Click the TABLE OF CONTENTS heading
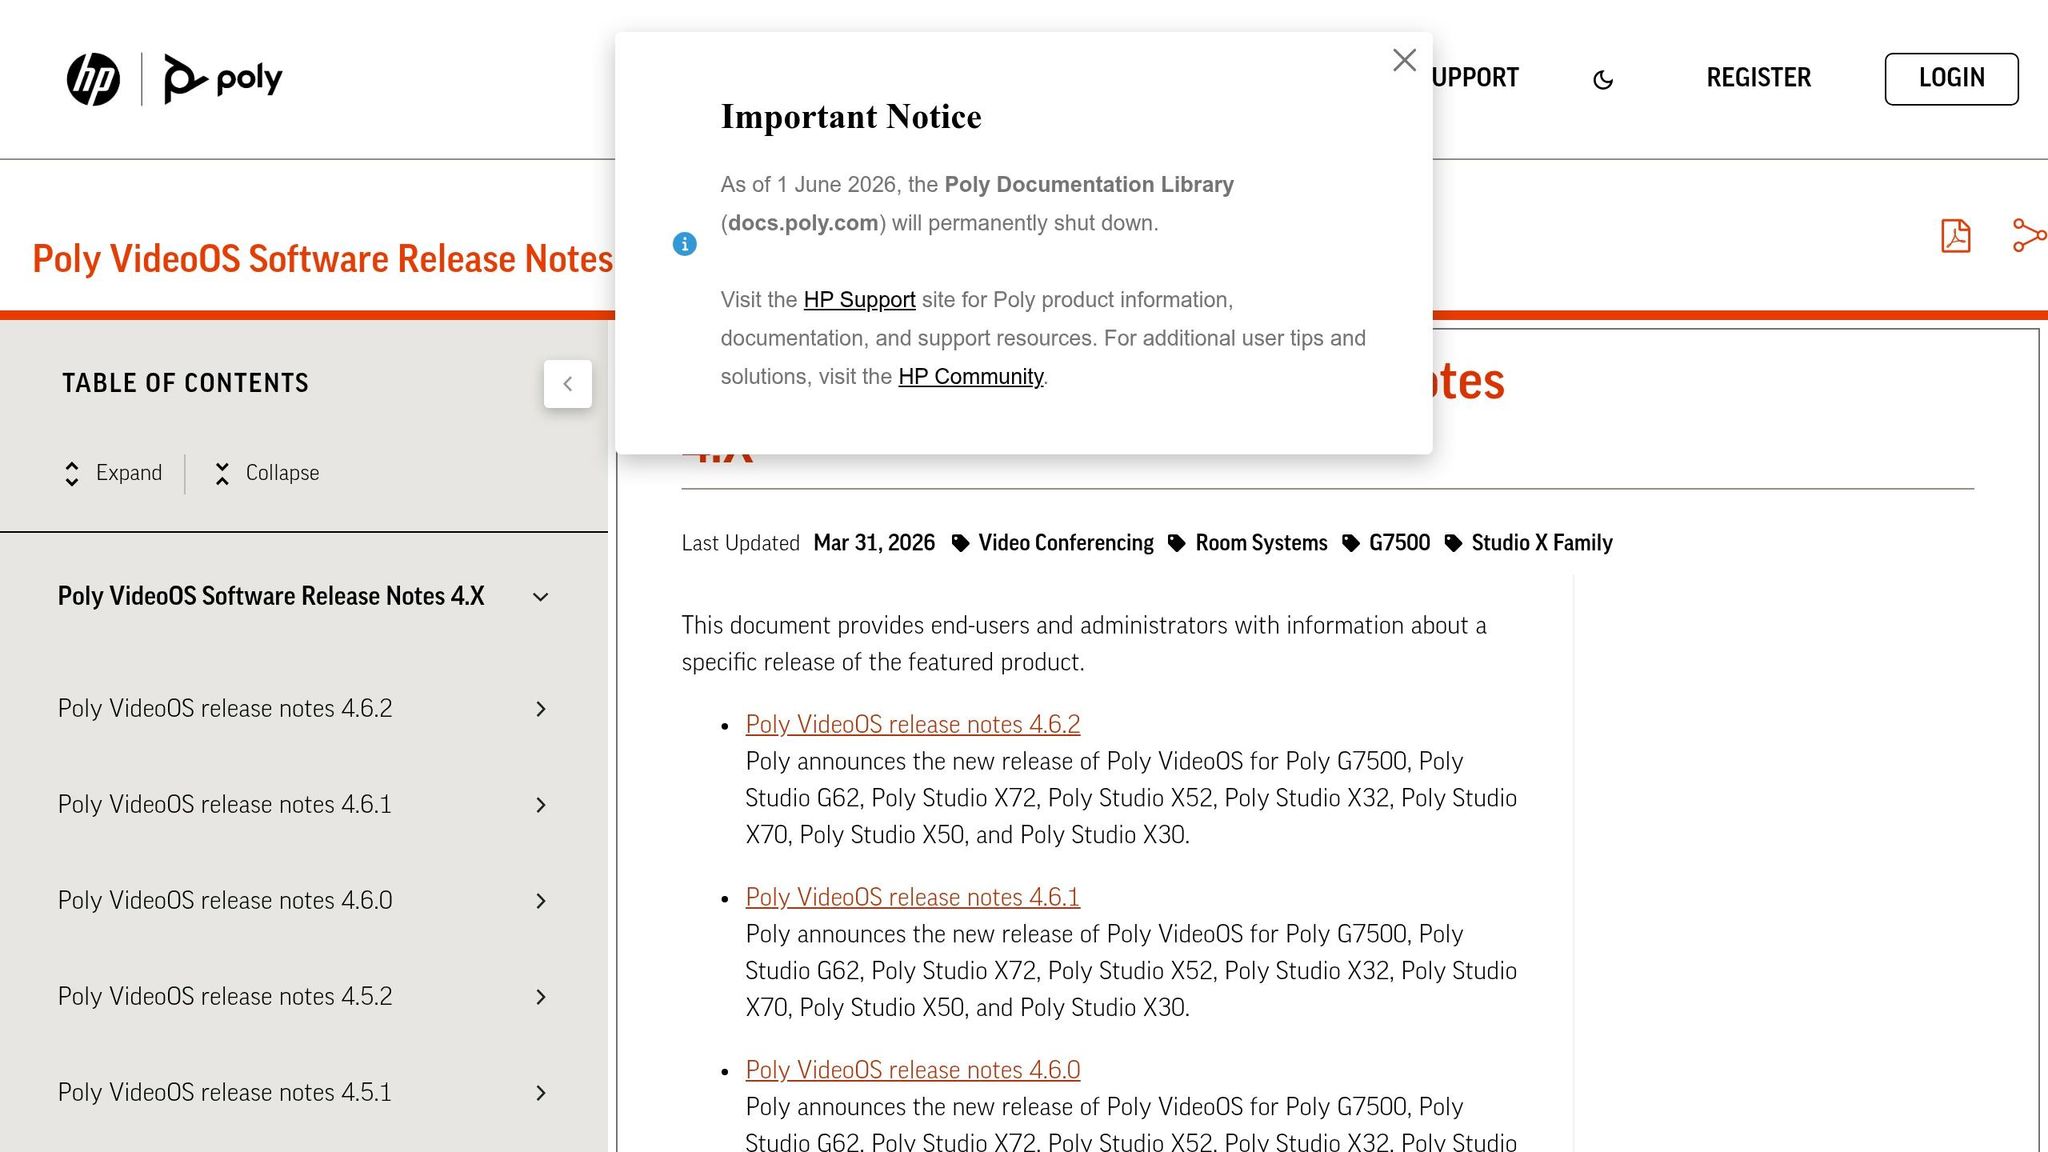 click(186, 383)
